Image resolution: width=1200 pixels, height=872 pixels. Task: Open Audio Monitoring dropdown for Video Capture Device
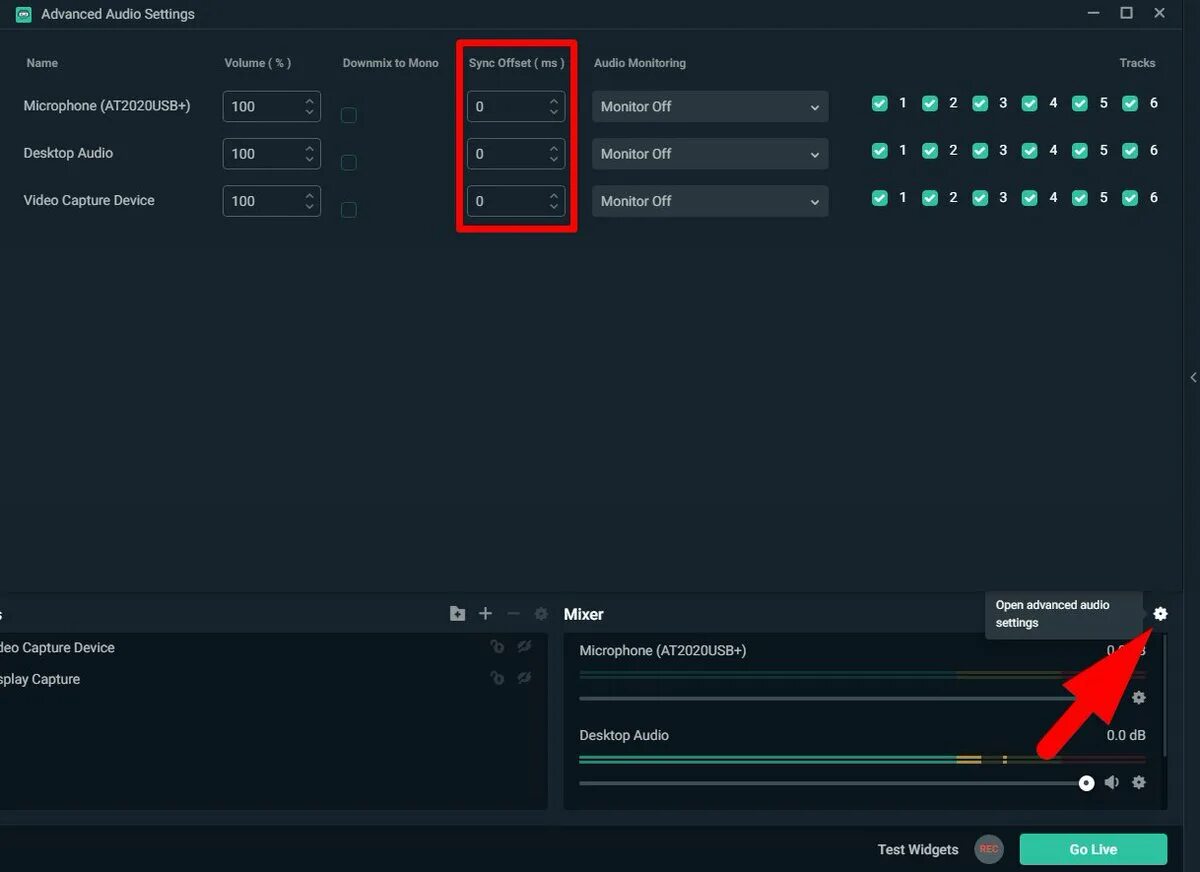[710, 201]
